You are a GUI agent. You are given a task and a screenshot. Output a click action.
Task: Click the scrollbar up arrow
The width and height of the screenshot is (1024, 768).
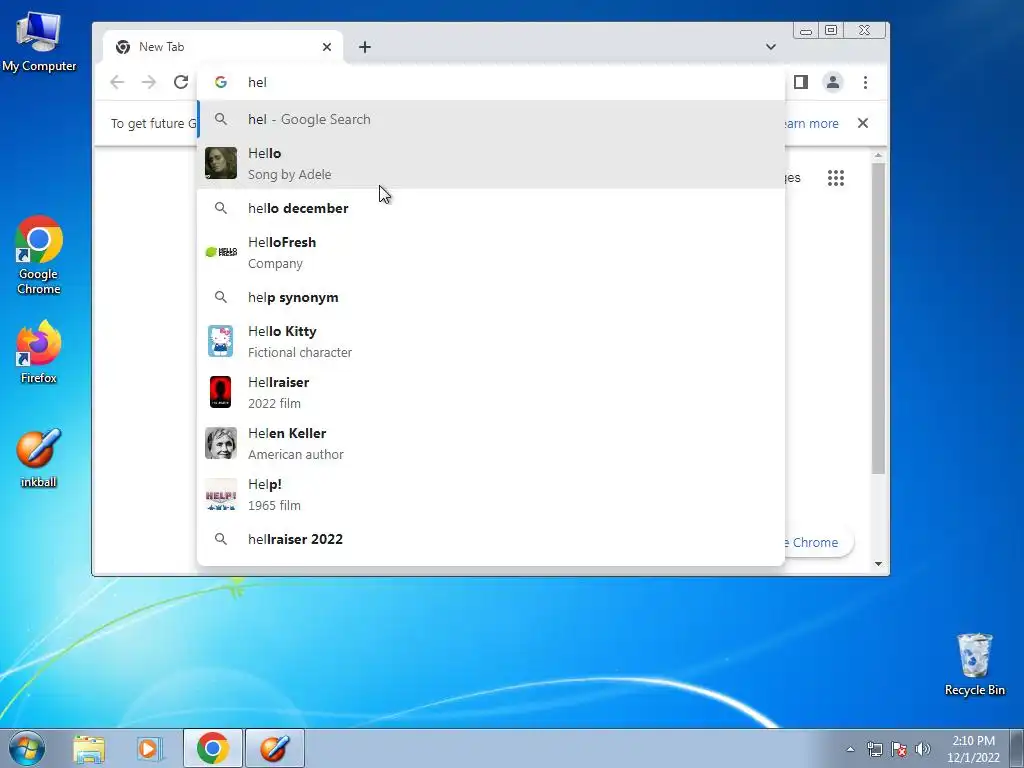878,155
